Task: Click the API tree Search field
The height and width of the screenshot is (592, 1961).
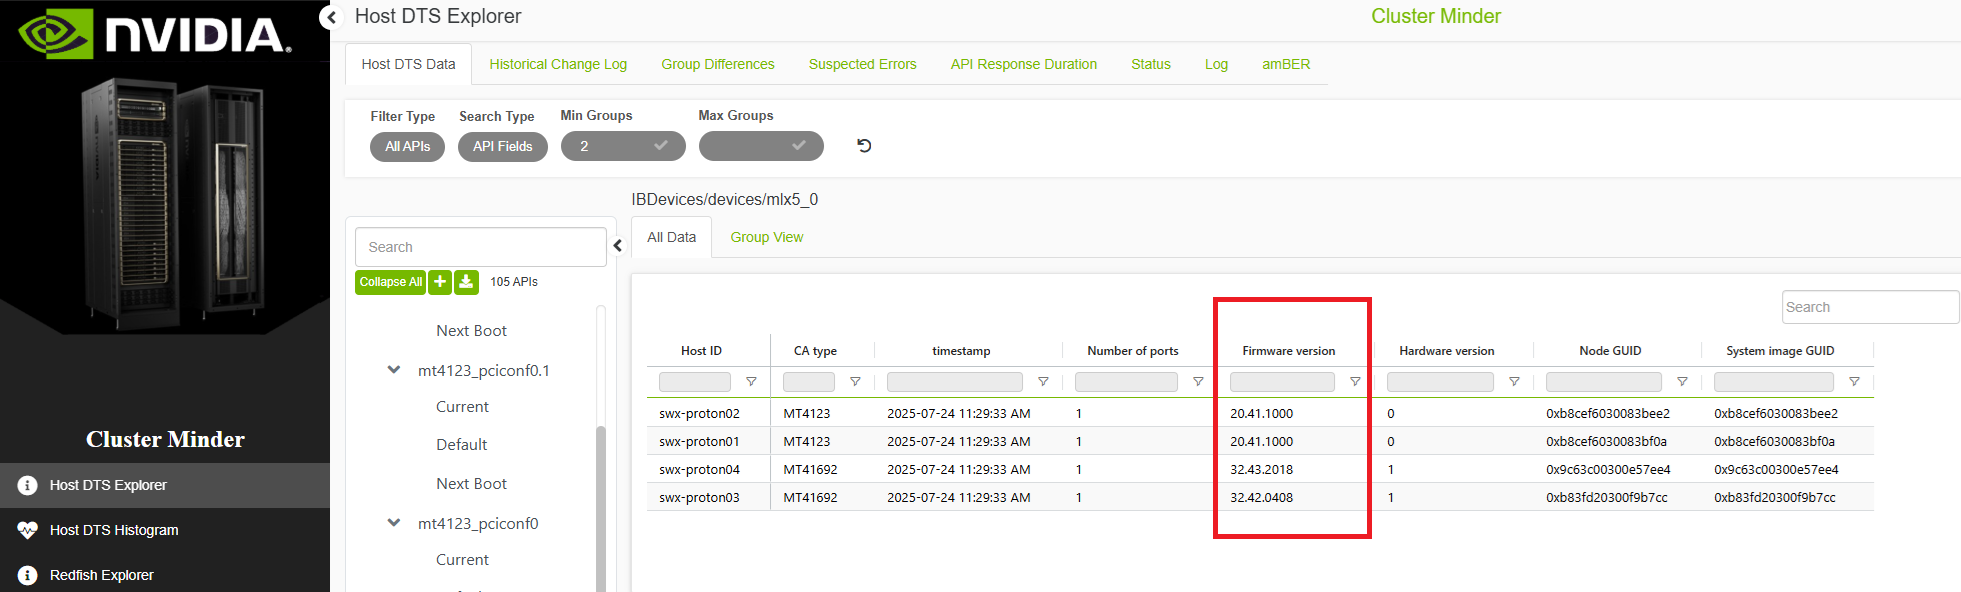Action: (480, 247)
